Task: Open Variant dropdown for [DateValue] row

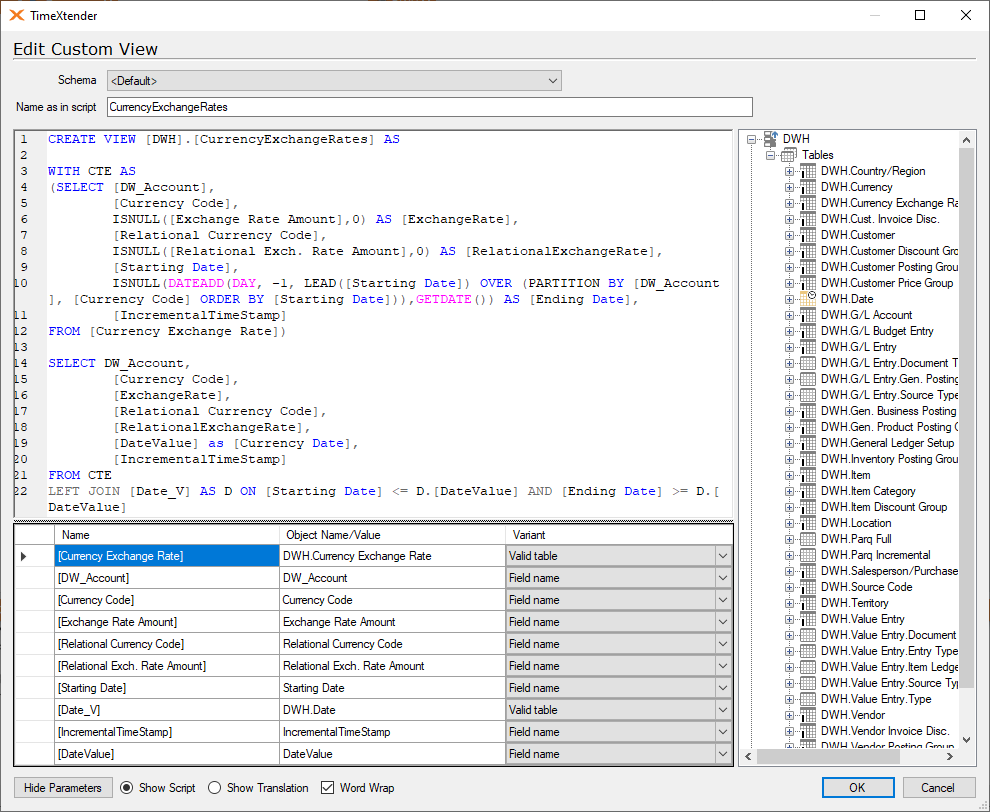Action: click(723, 754)
